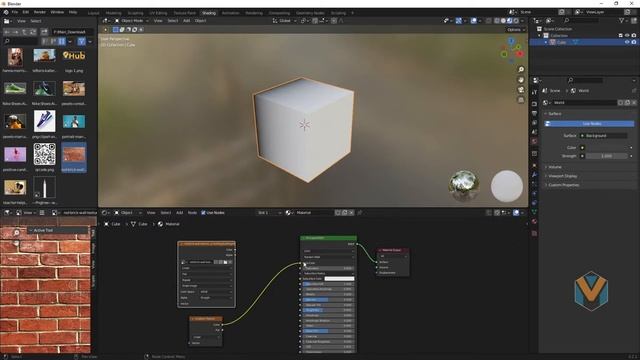This screenshot has height=360, width=640.
Task: Click the world Color swatch field
Action: coord(604,147)
